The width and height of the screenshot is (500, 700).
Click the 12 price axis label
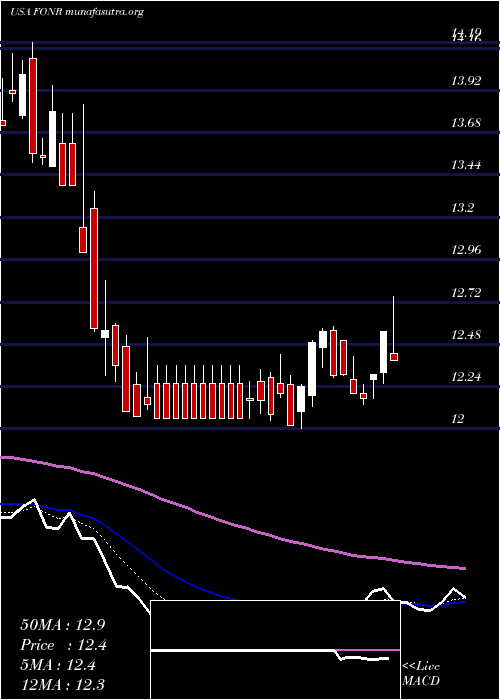pyautogui.click(x=458, y=419)
